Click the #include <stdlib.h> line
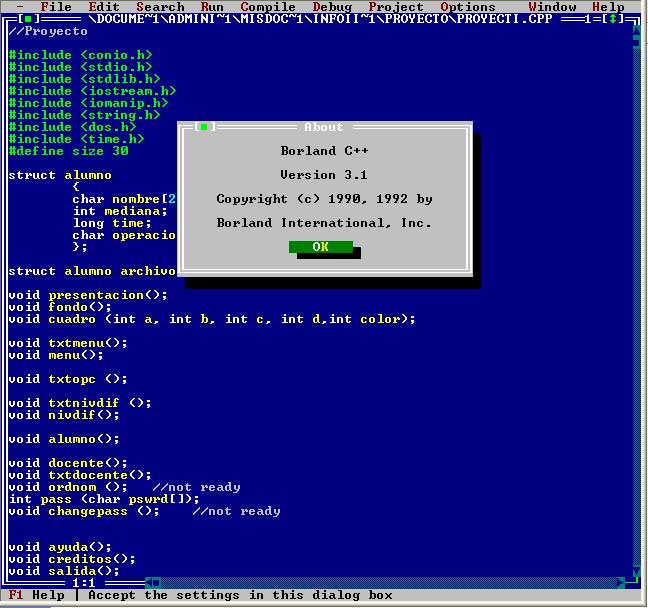Screen dimensions: 648x608 pos(84,79)
